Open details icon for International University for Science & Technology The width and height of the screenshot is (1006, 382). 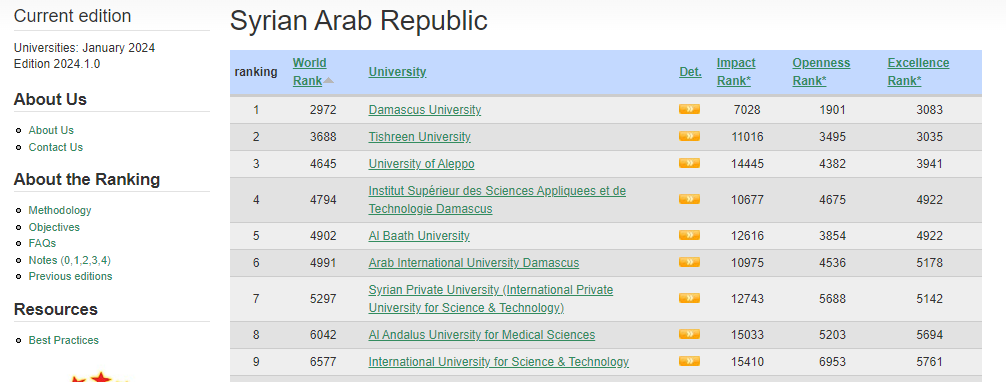(x=689, y=361)
